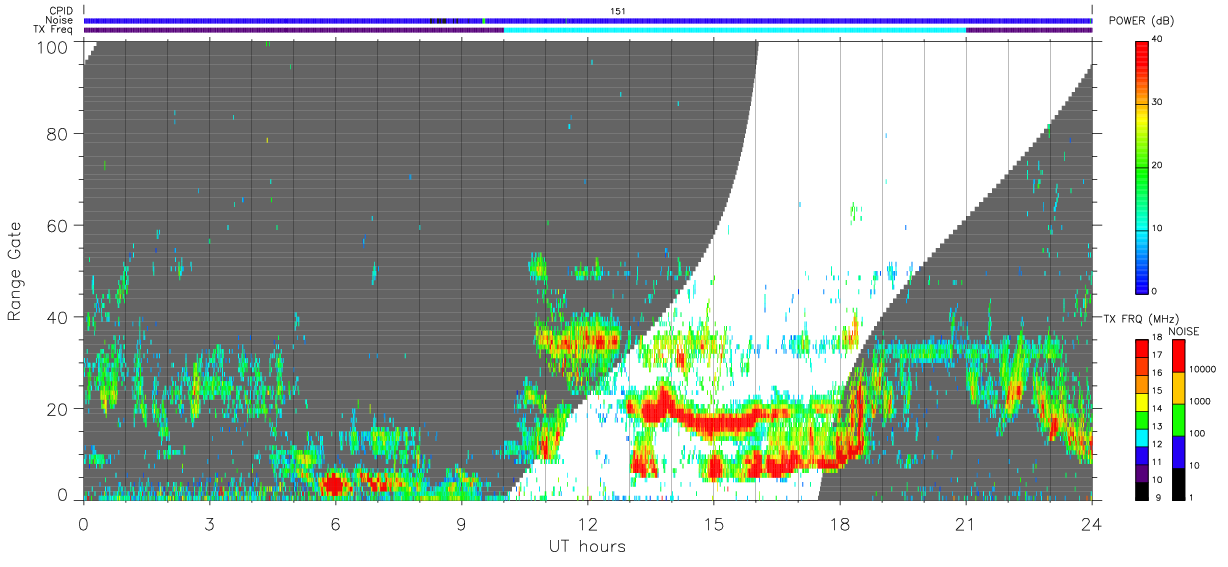The width and height of the screenshot is (1228, 567).
Task: Click the Range Gate tick label 100
Action: (54, 46)
